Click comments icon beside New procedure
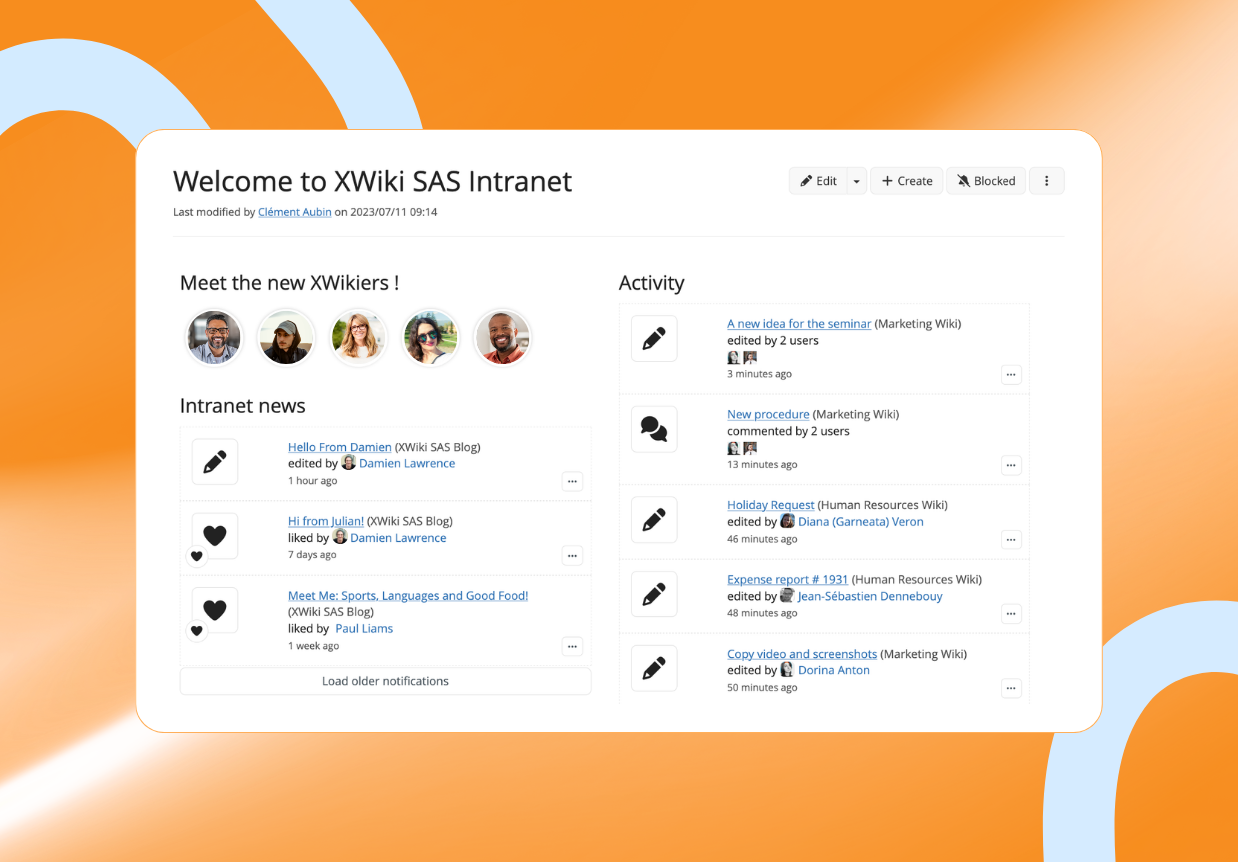This screenshot has width=1238, height=862. tap(654, 429)
